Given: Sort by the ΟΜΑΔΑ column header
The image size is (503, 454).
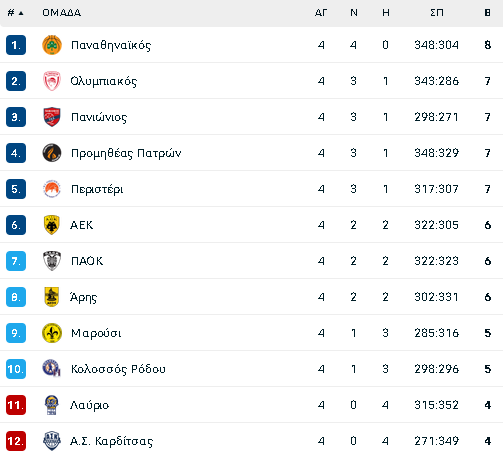Looking at the screenshot, I should 61,13.
